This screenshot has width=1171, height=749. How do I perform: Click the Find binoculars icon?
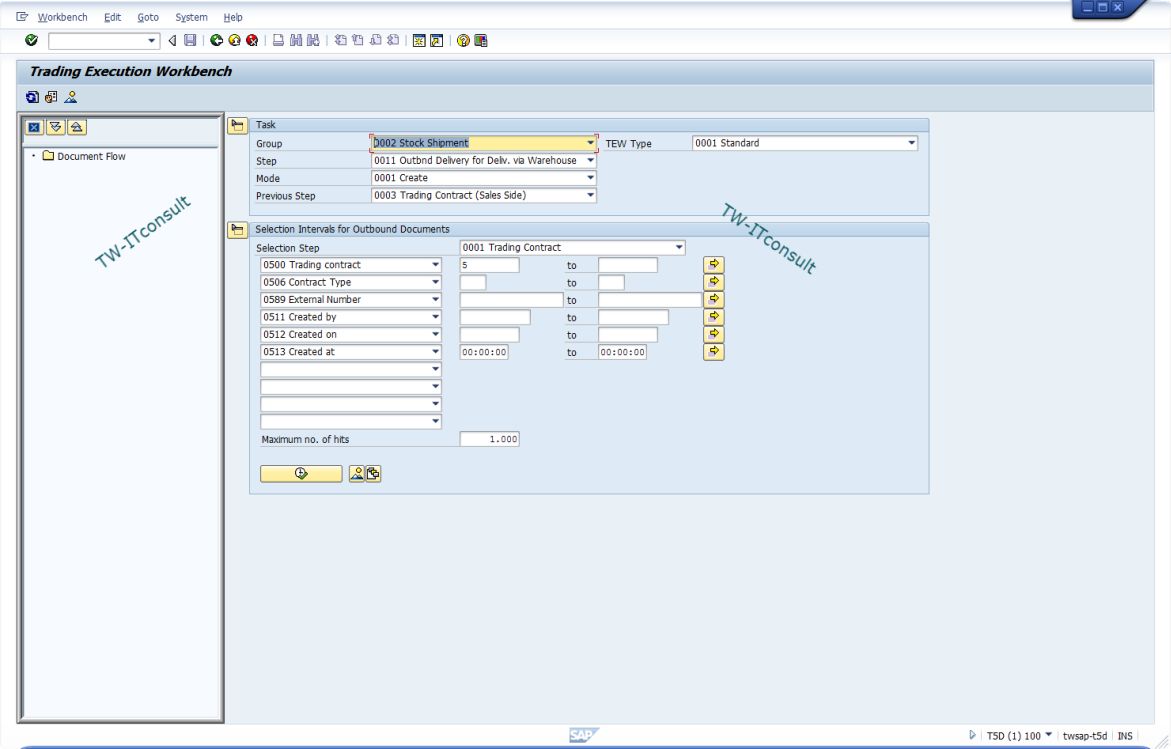294,39
